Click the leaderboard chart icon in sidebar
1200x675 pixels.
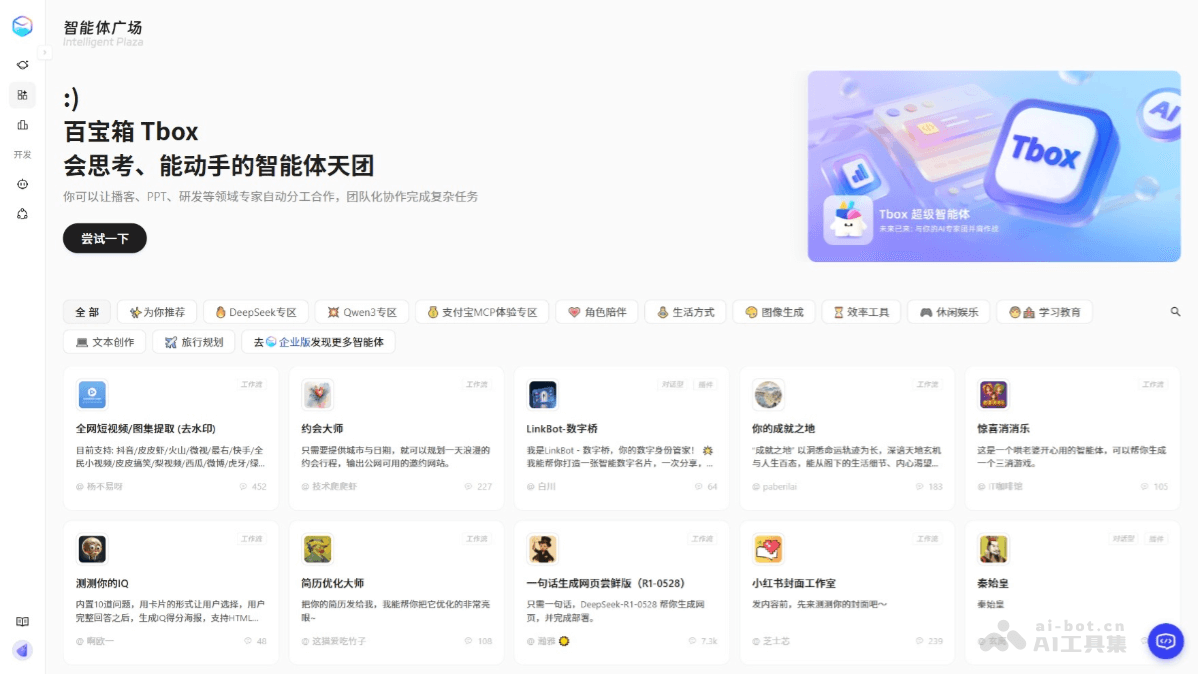tap(22, 124)
